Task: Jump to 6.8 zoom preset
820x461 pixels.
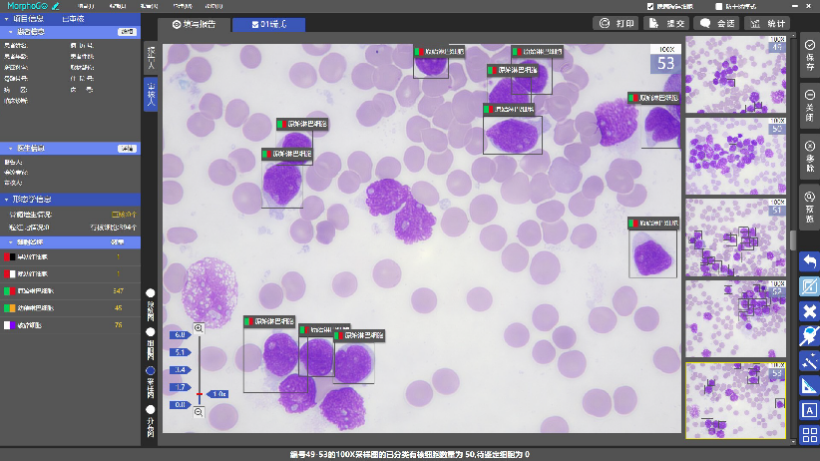Action: [180, 335]
